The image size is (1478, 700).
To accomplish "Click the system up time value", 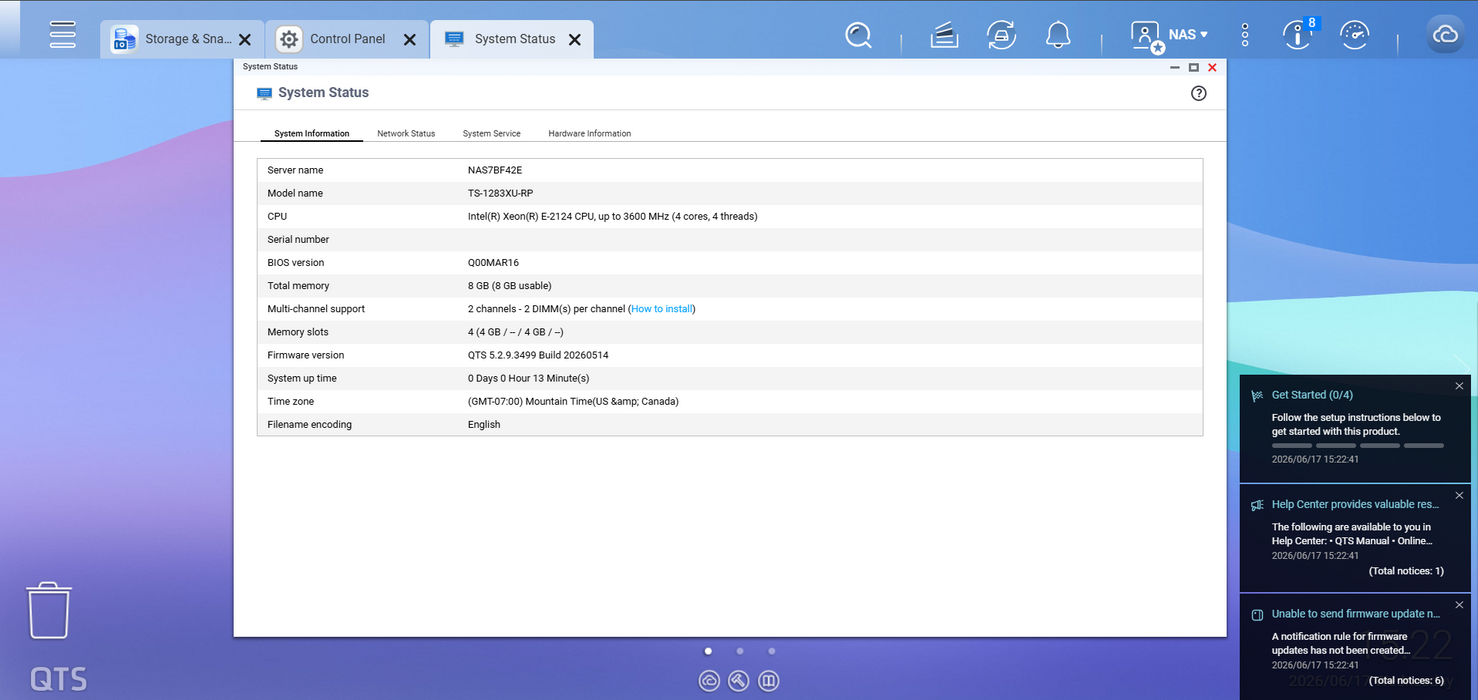I will pyautogui.click(x=528, y=378).
